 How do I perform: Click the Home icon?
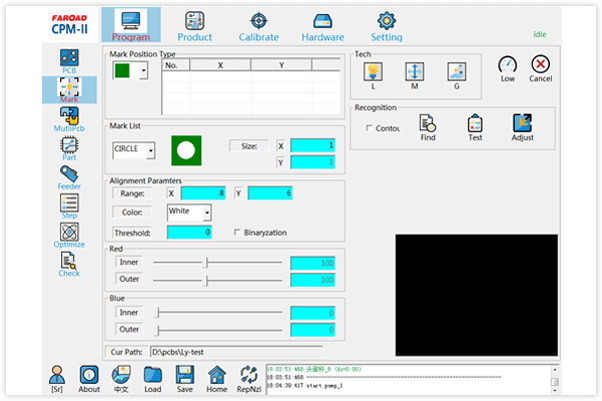(x=217, y=379)
